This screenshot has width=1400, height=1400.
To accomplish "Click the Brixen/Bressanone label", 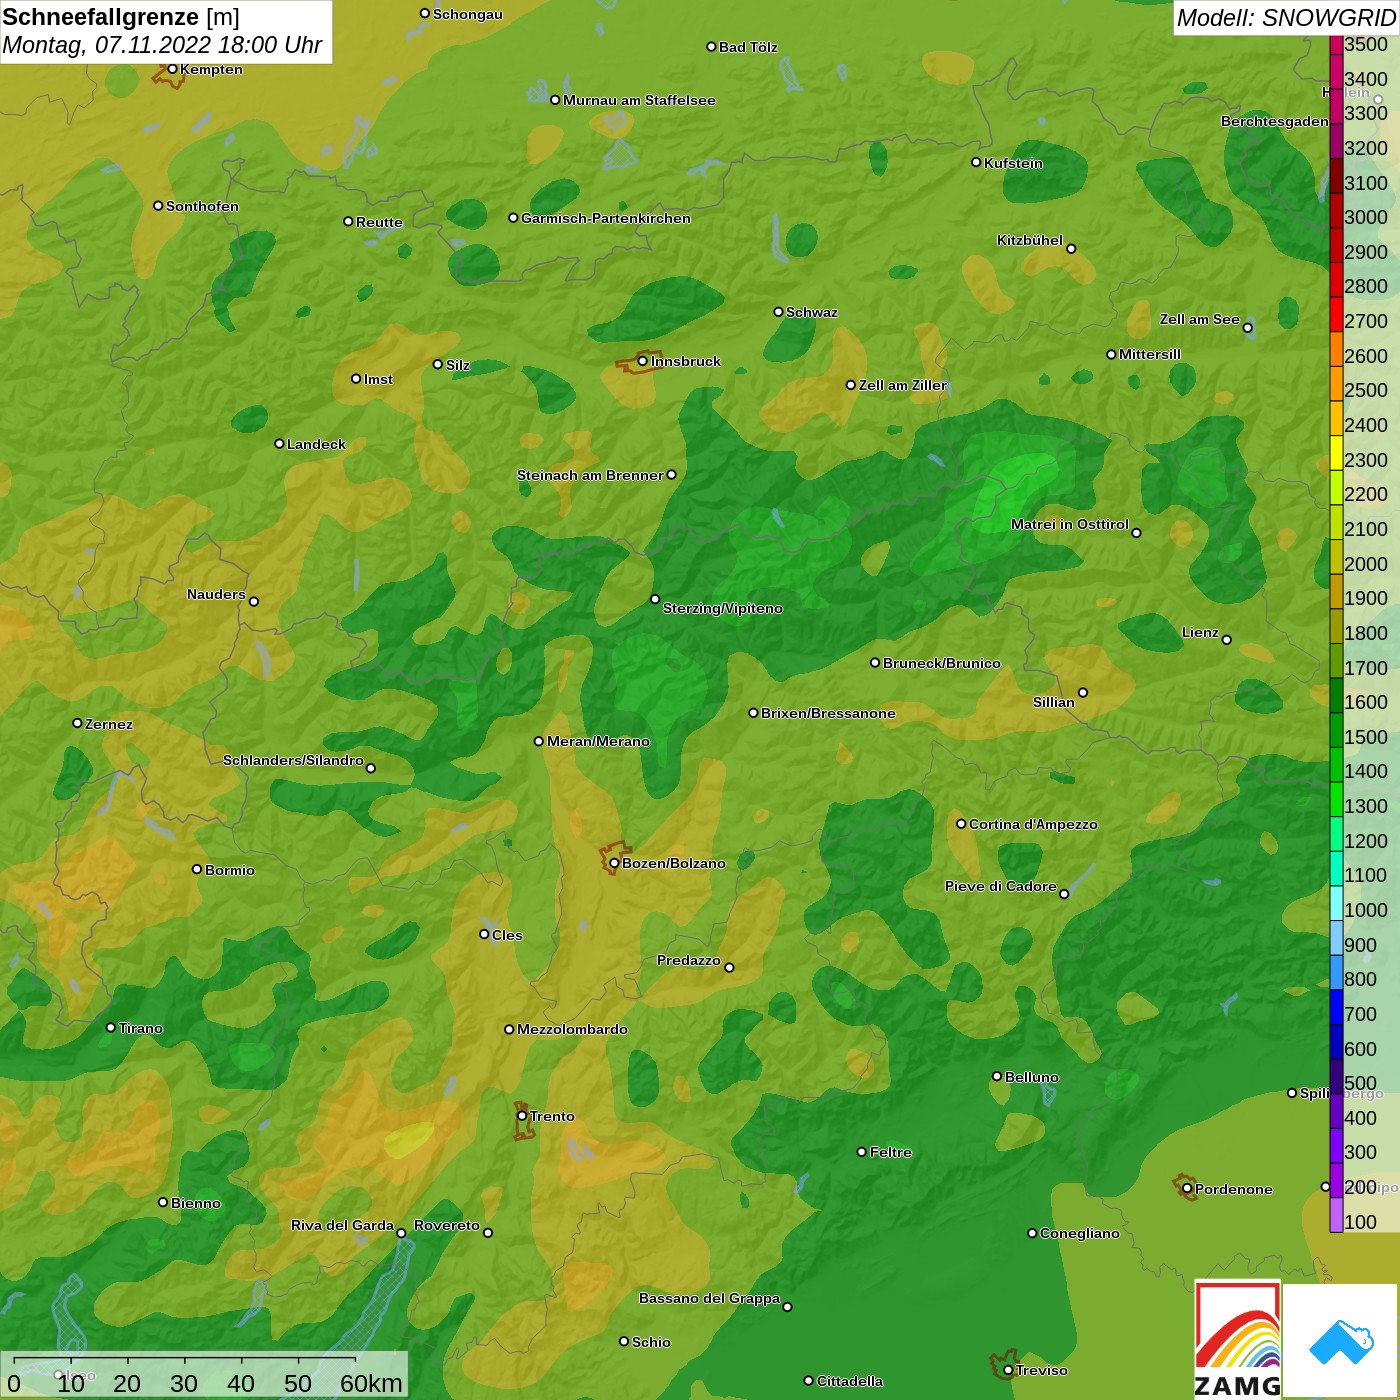I will (828, 713).
